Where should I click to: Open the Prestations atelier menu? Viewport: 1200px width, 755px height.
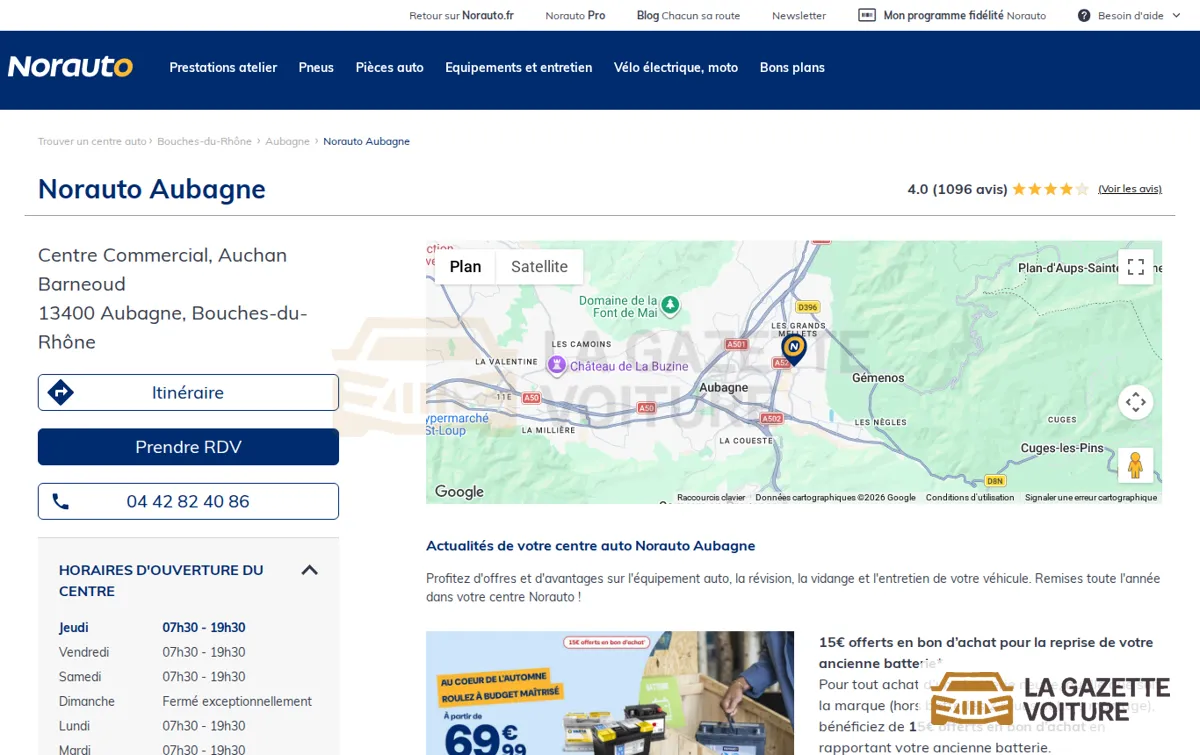(223, 68)
